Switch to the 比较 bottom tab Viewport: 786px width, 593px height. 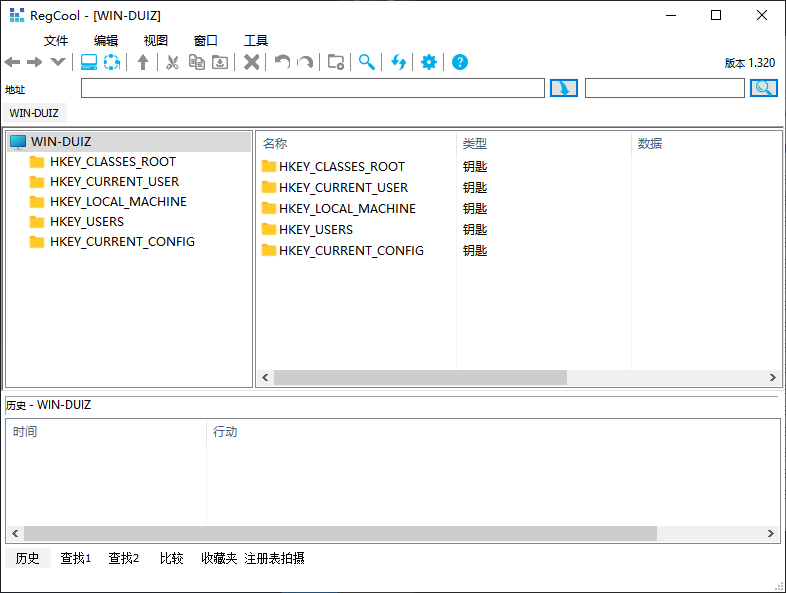171,558
